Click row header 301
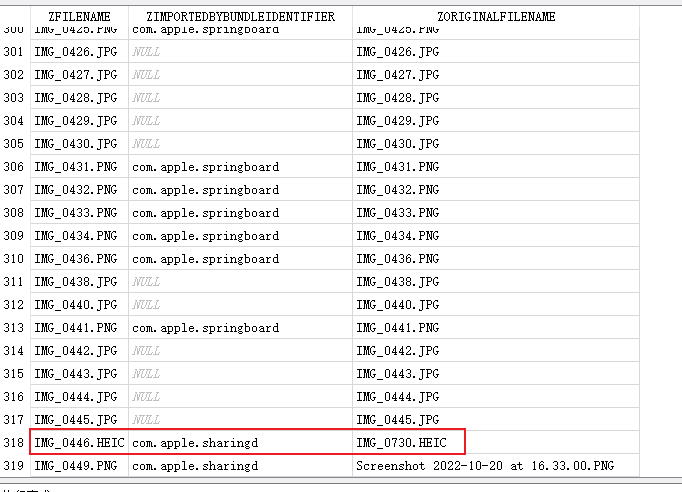This screenshot has height=492, width=682. (x=14, y=51)
